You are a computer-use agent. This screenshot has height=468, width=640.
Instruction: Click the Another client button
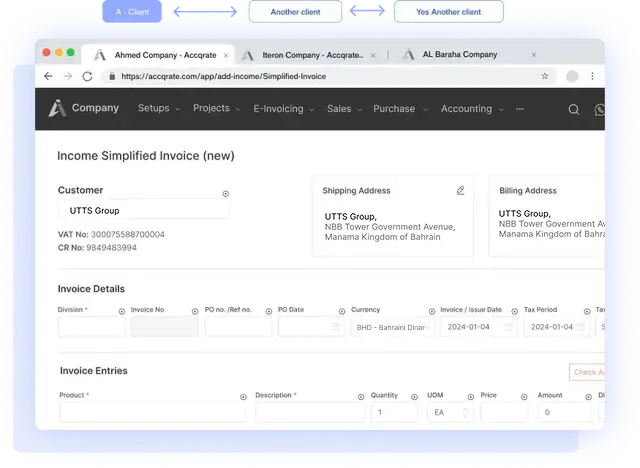(x=295, y=12)
